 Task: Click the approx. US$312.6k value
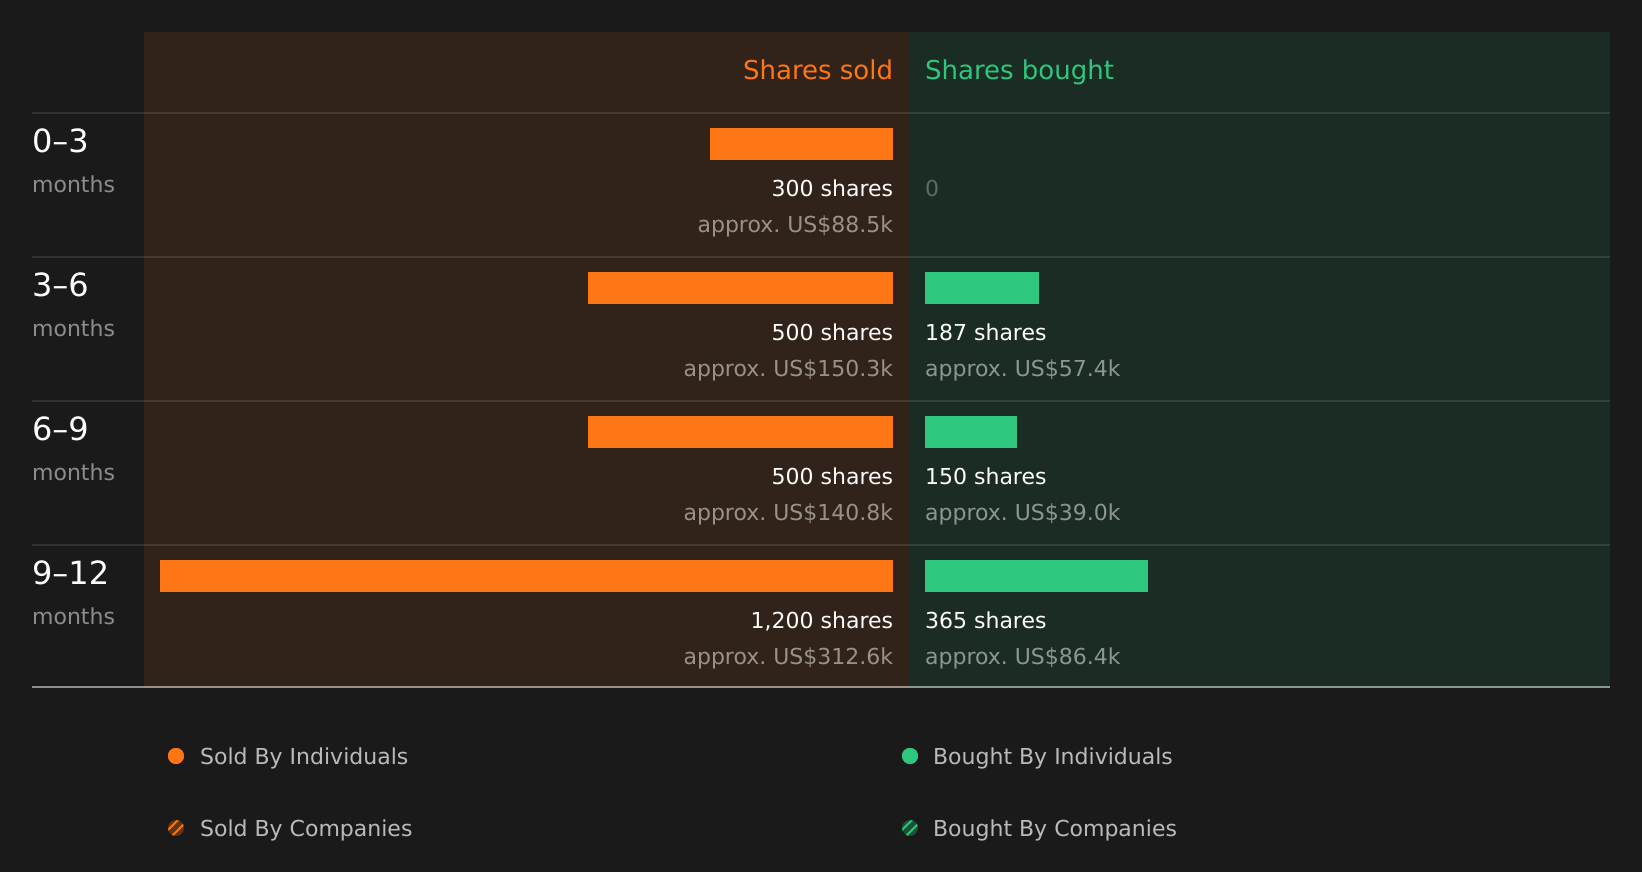(788, 656)
